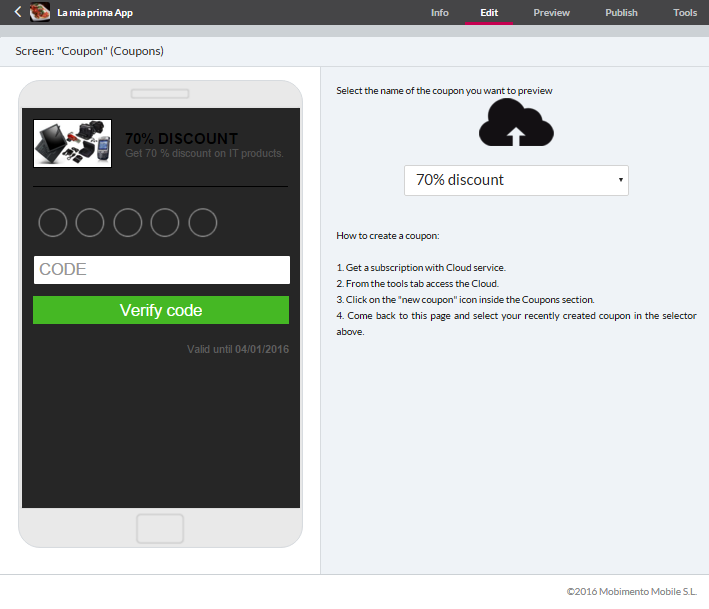Image resolution: width=709 pixels, height=609 pixels.
Task: Click the "La mia prima App" title
Action: (95, 13)
